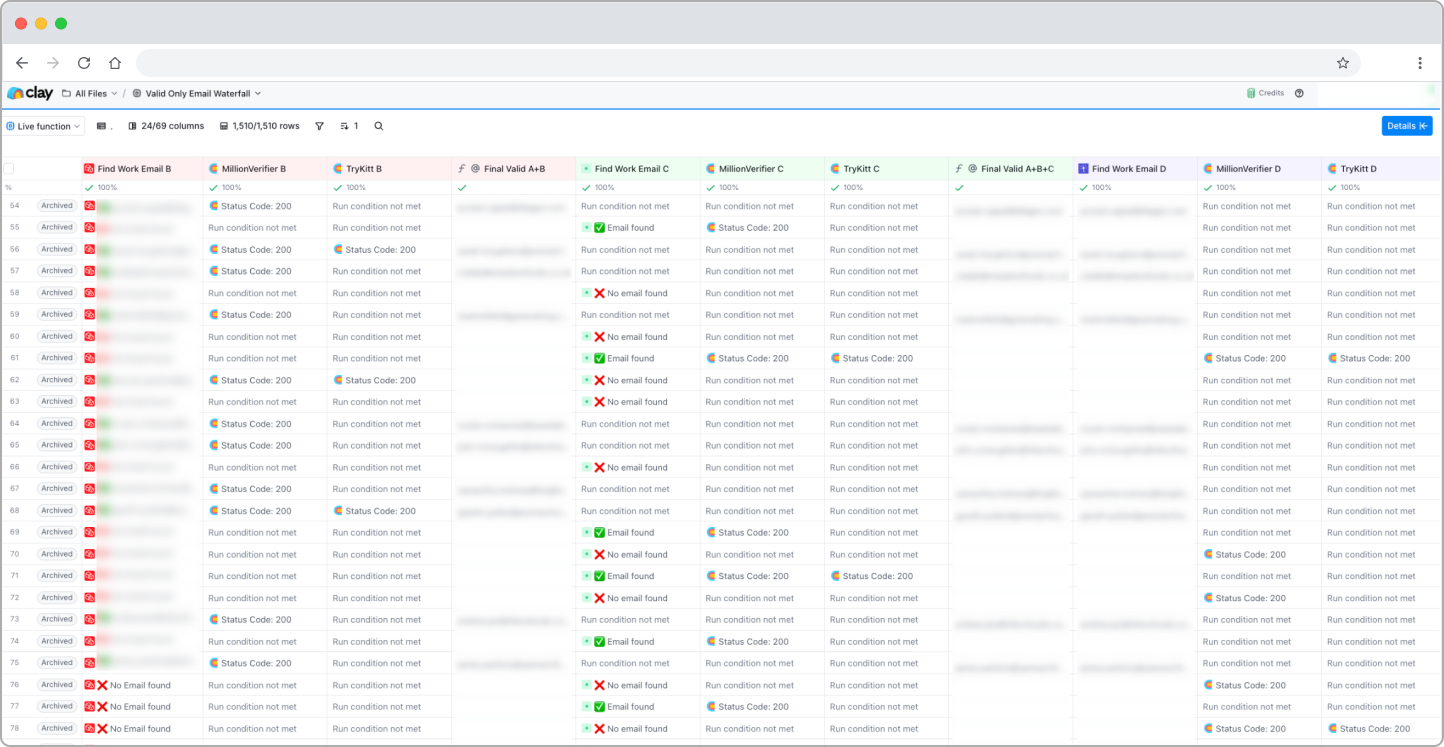
Task: Click the Final Valid A+B+C column header
Action: pos(1011,169)
